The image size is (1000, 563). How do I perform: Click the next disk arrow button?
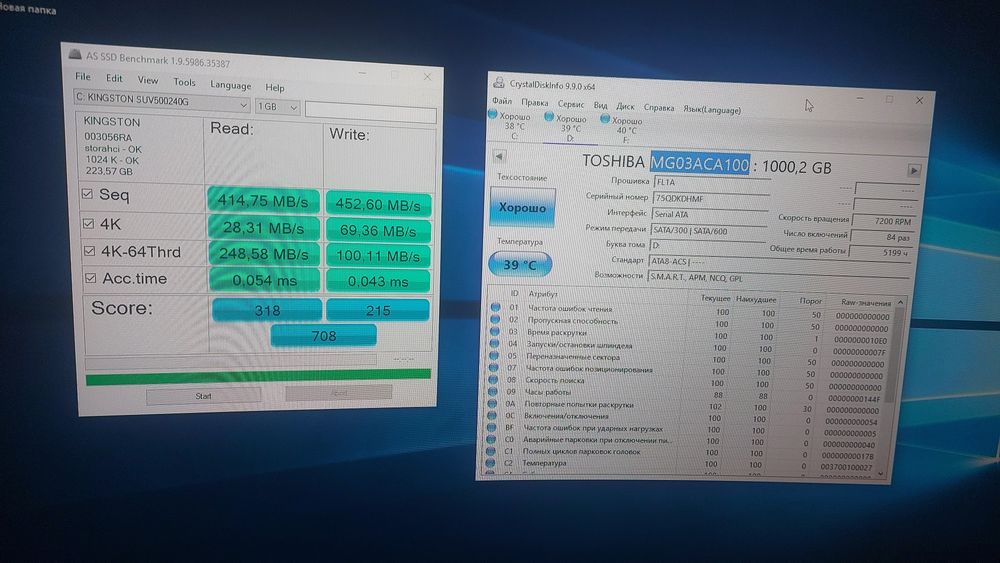914,170
